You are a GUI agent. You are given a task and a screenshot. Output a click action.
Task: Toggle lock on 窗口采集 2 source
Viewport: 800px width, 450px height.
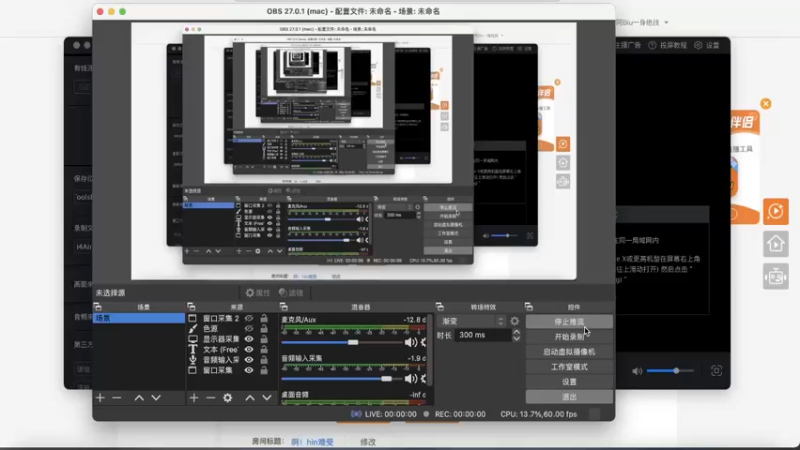pos(264,318)
